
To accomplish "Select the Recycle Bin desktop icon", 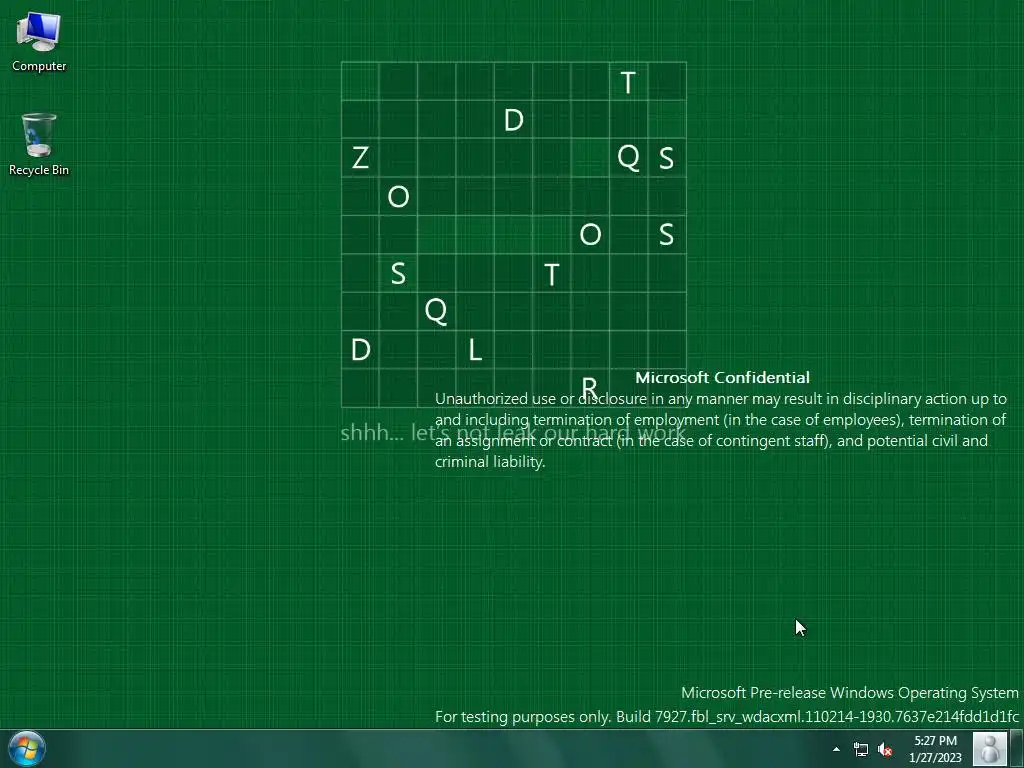I will pyautogui.click(x=39, y=144).
